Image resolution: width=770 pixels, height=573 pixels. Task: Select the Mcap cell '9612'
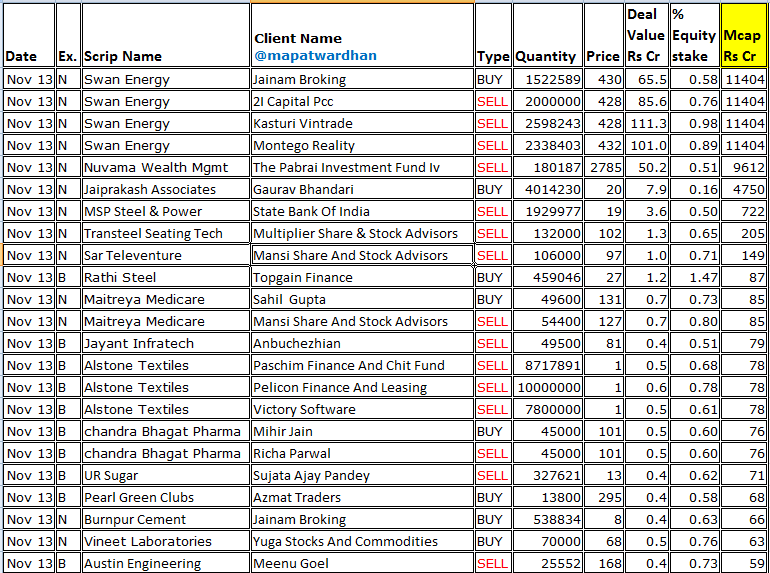click(743, 167)
